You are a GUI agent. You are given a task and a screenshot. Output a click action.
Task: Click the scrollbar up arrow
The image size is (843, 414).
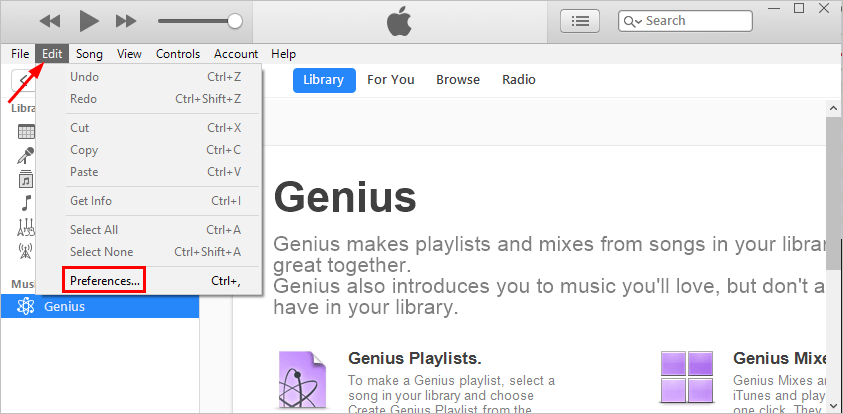834,108
